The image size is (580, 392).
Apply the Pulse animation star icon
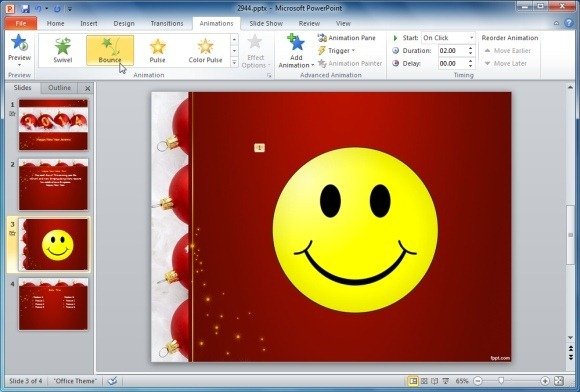pyautogui.click(x=158, y=47)
